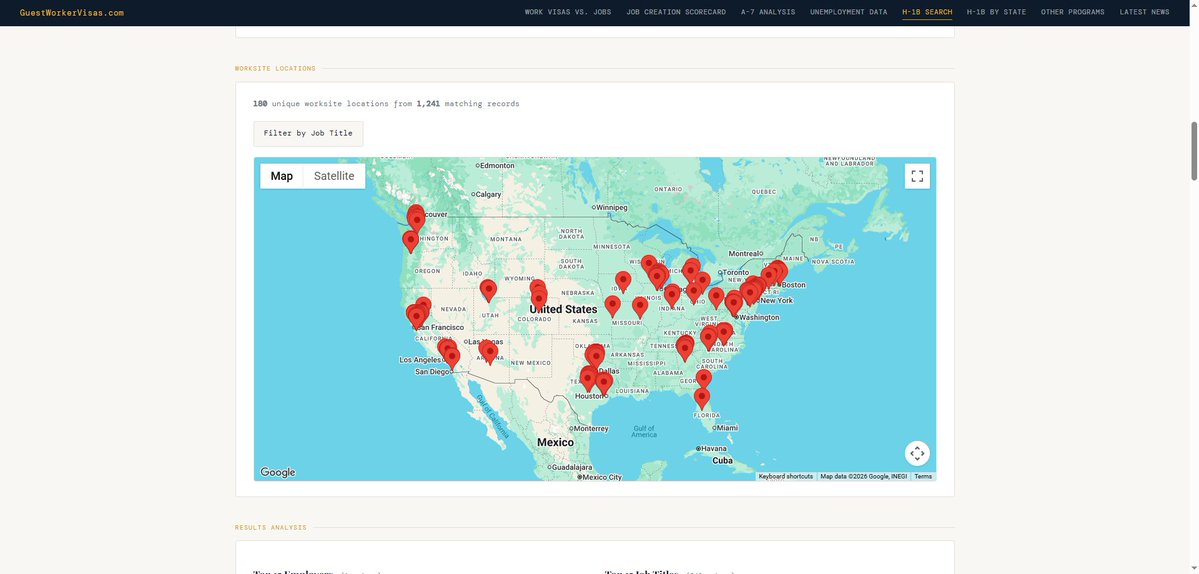Click the worksite pin in Utah

[488, 290]
